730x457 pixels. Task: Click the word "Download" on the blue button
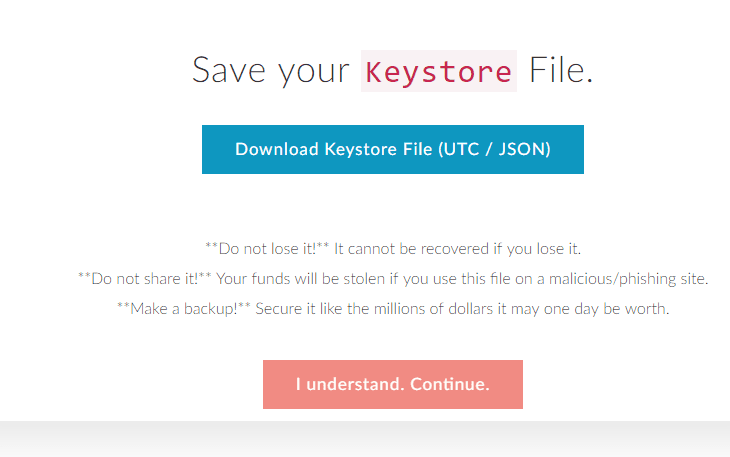click(276, 149)
